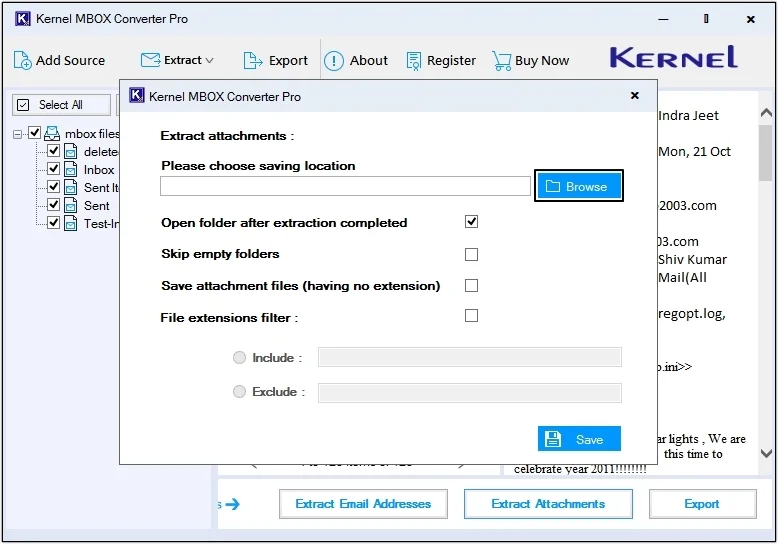This screenshot has width=779, height=545.
Task: Toggle Open folder after extraction completed checkbox
Action: pyautogui.click(x=471, y=222)
